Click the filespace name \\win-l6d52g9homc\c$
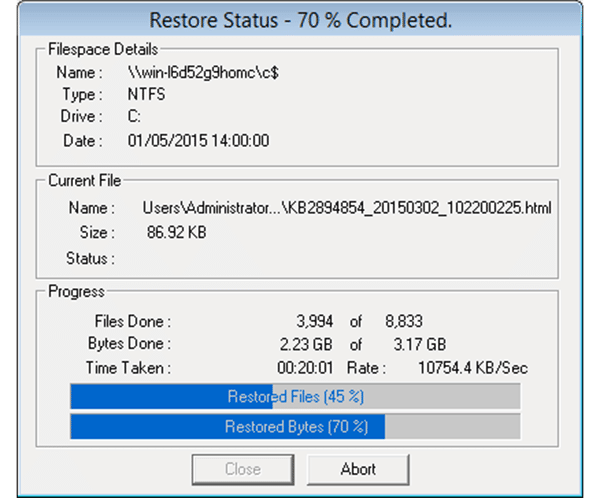The image size is (600, 498). 203,72
